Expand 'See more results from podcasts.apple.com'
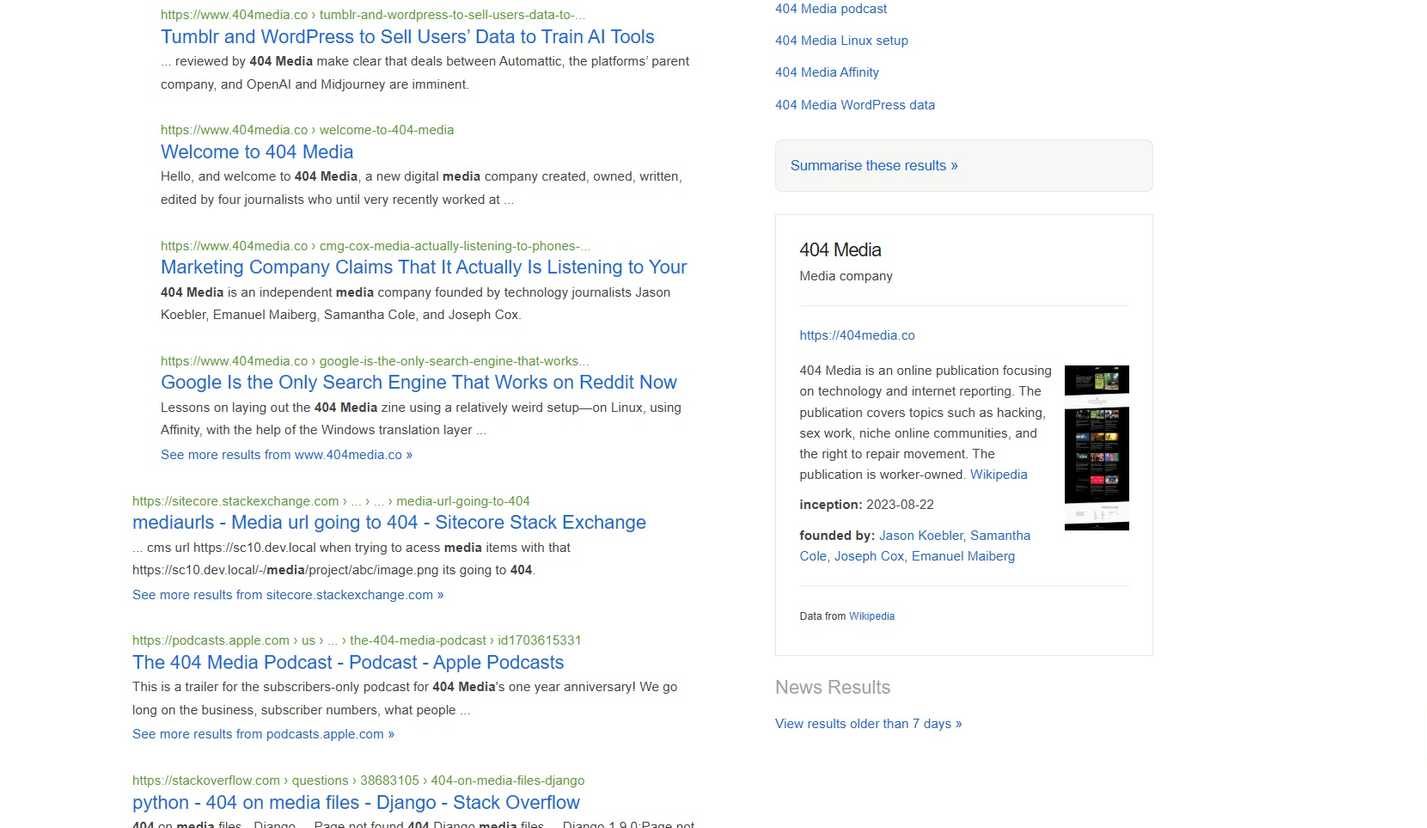The height and width of the screenshot is (828, 1427). (263, 734)
